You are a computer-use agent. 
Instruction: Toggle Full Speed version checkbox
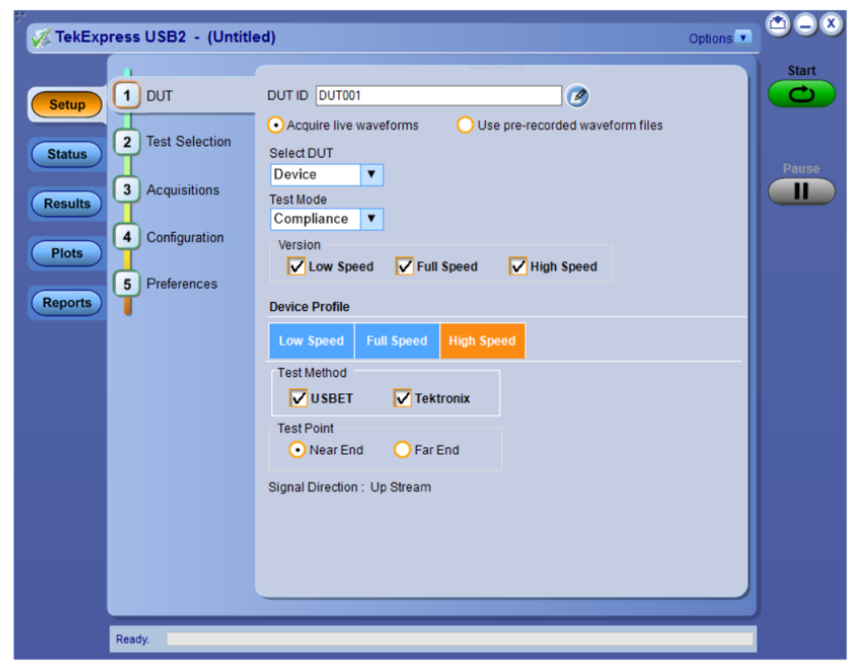click(405, 266)
